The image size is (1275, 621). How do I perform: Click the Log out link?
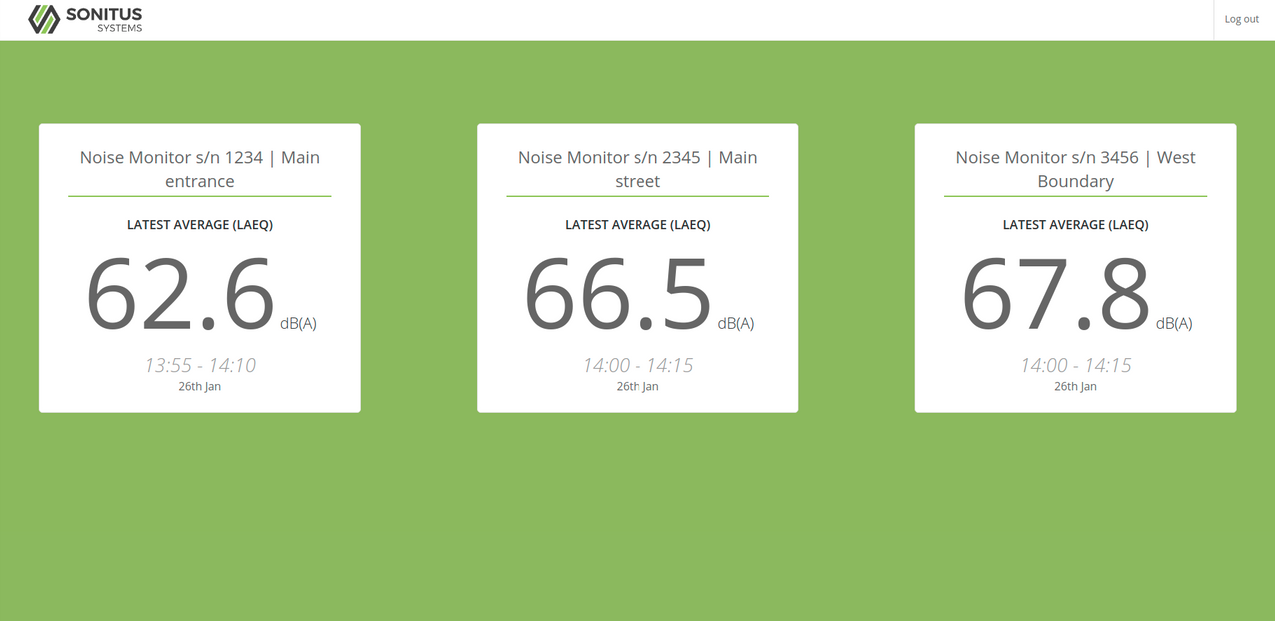(1242, 19)
